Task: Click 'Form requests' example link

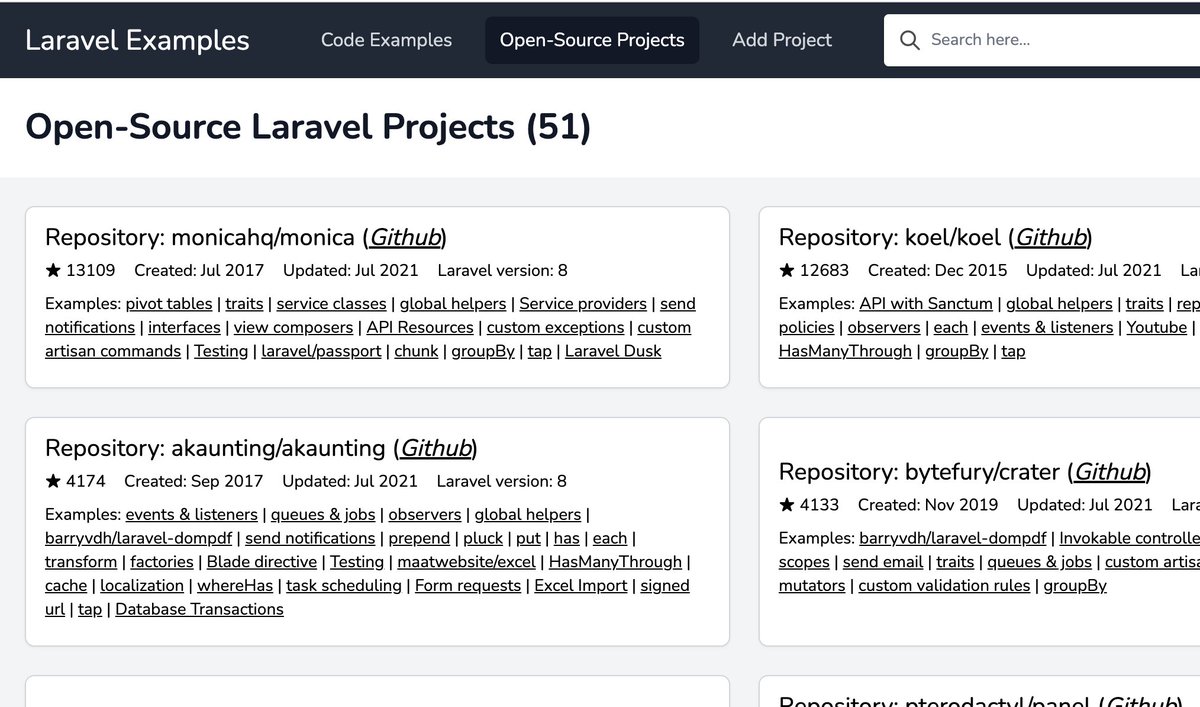Action: tap(468, 586)
